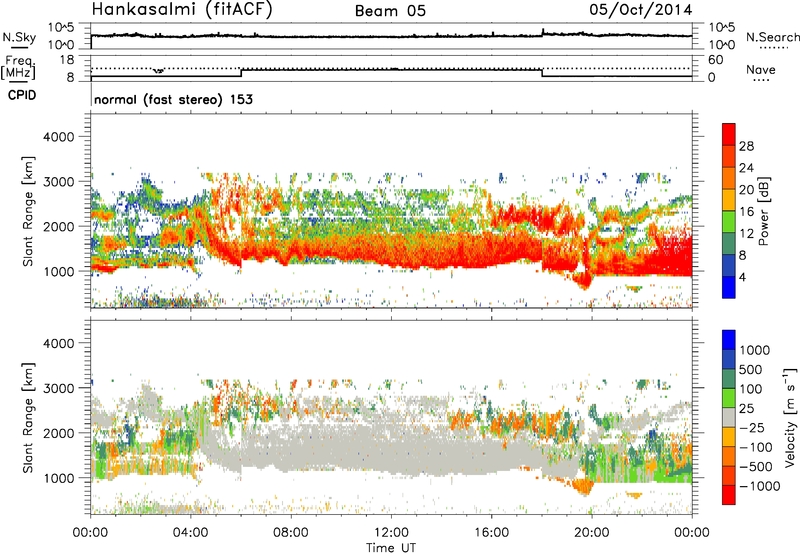This screenshot has width=800, height=554.
Task: Click the 'N.Search' legend label
Action: pyautogui.click(x=772, y=37)
